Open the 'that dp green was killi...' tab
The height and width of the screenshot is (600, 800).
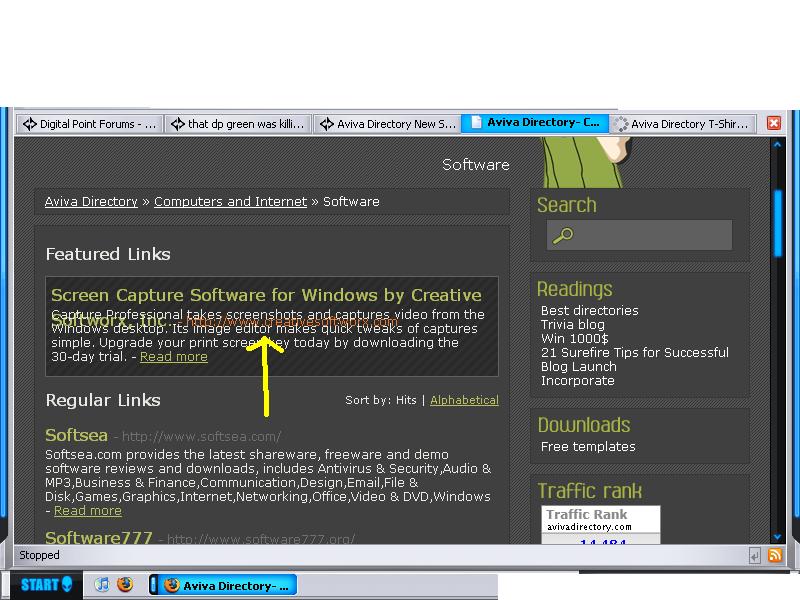[238, 124]
